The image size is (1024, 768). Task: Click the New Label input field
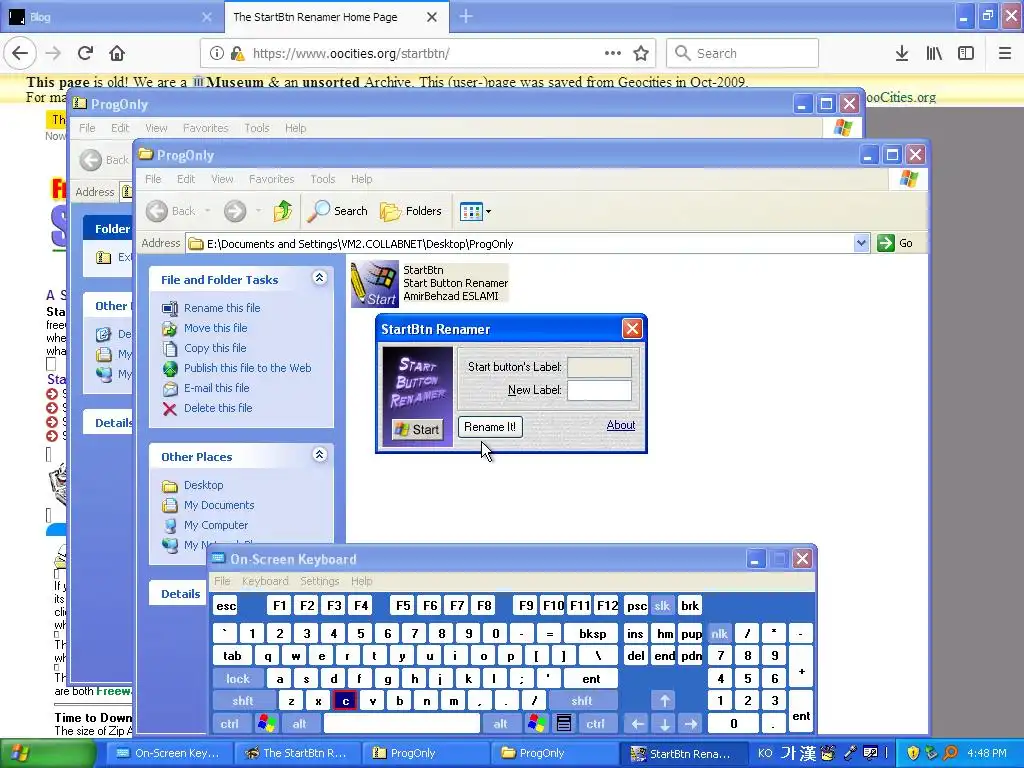click(600, 390)
